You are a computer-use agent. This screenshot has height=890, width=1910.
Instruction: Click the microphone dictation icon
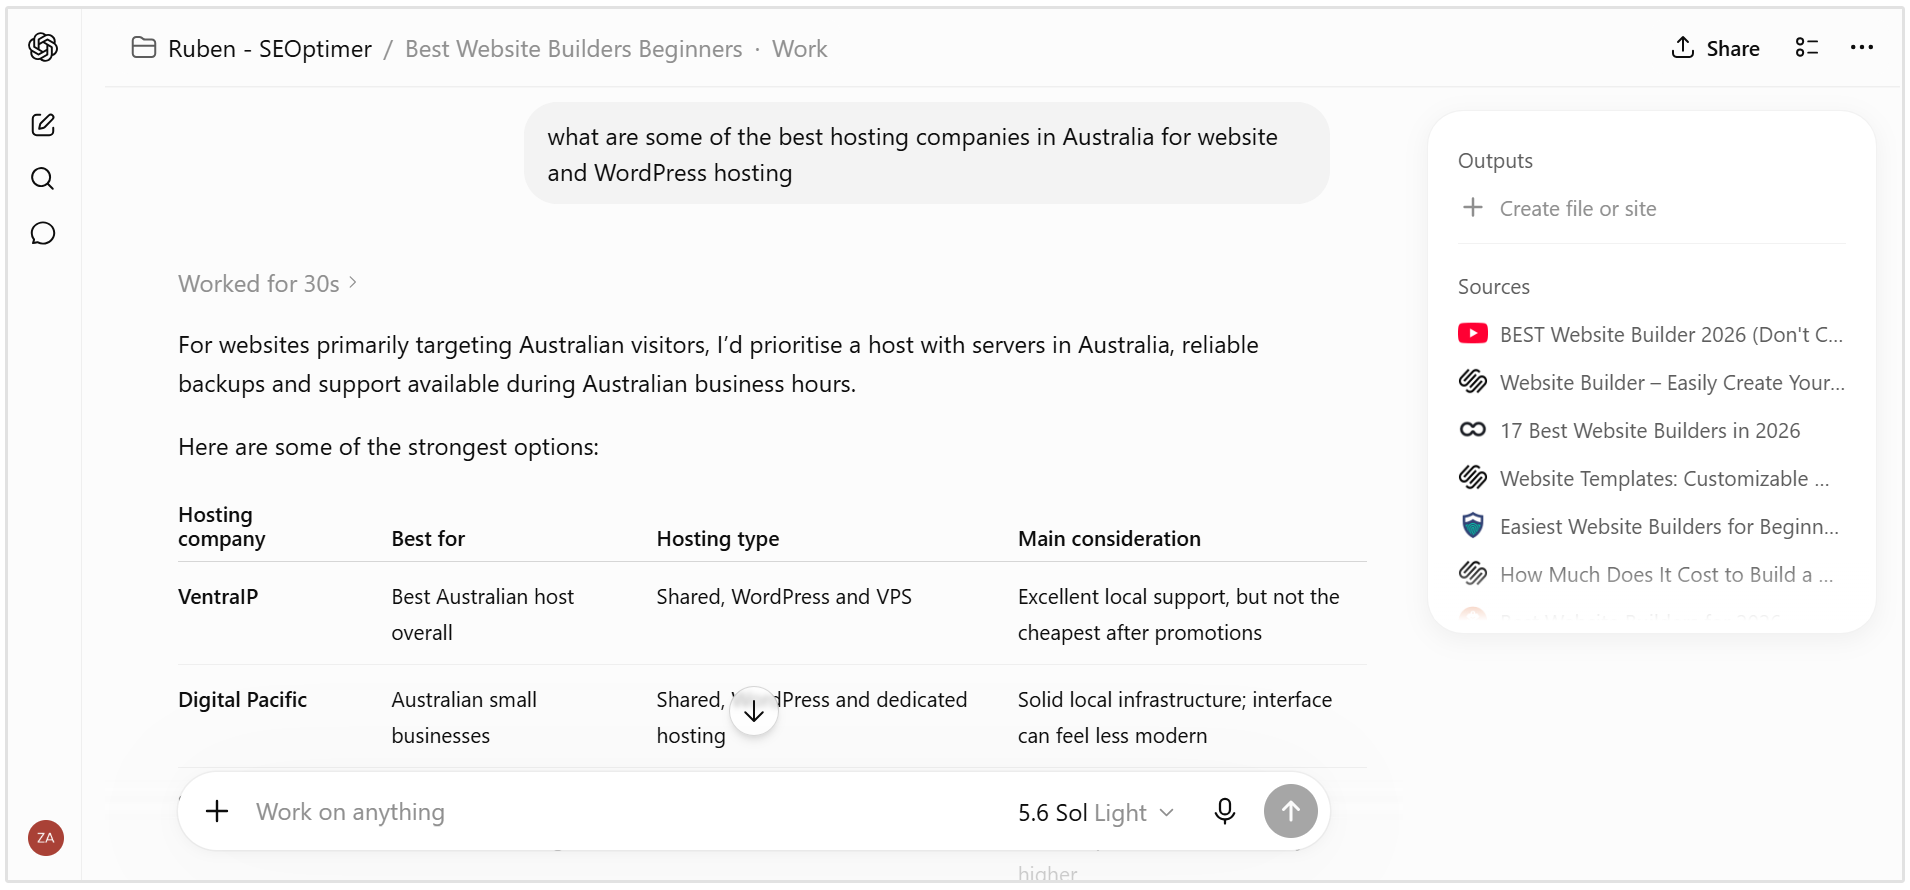[1225, 811]
